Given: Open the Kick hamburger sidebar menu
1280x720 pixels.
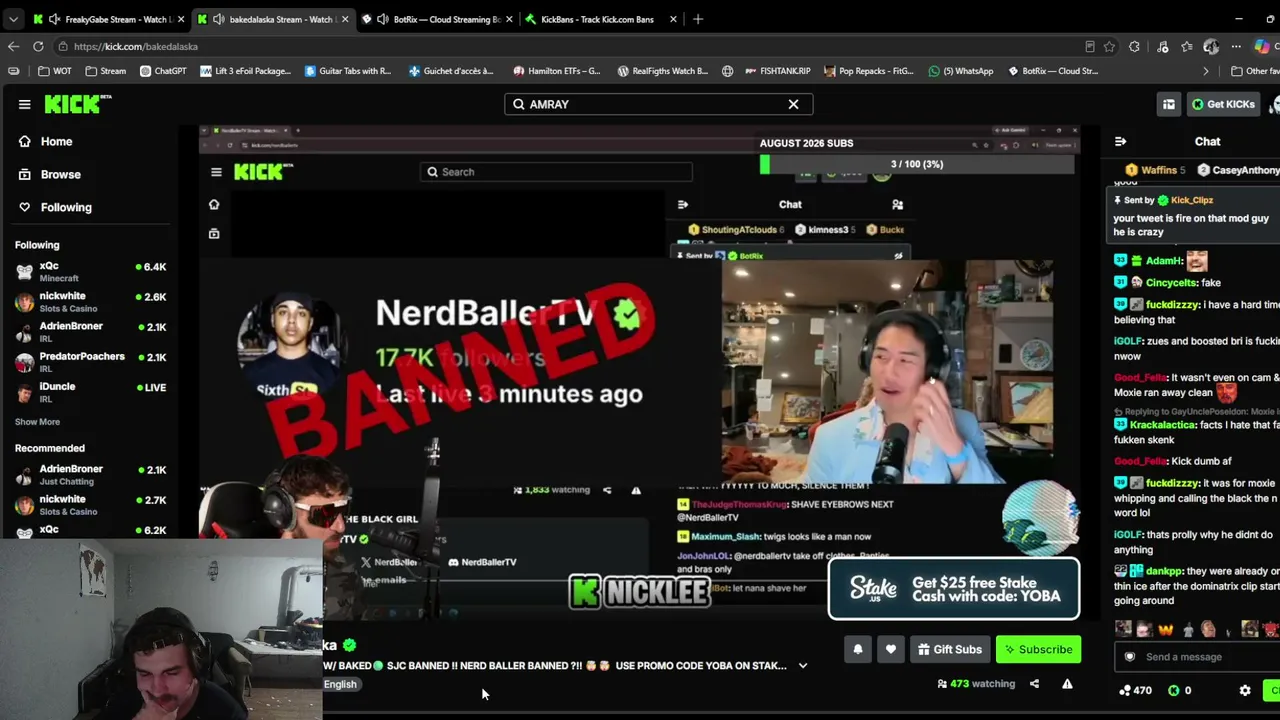Looking at the screenshot, I should pos(24,104).
